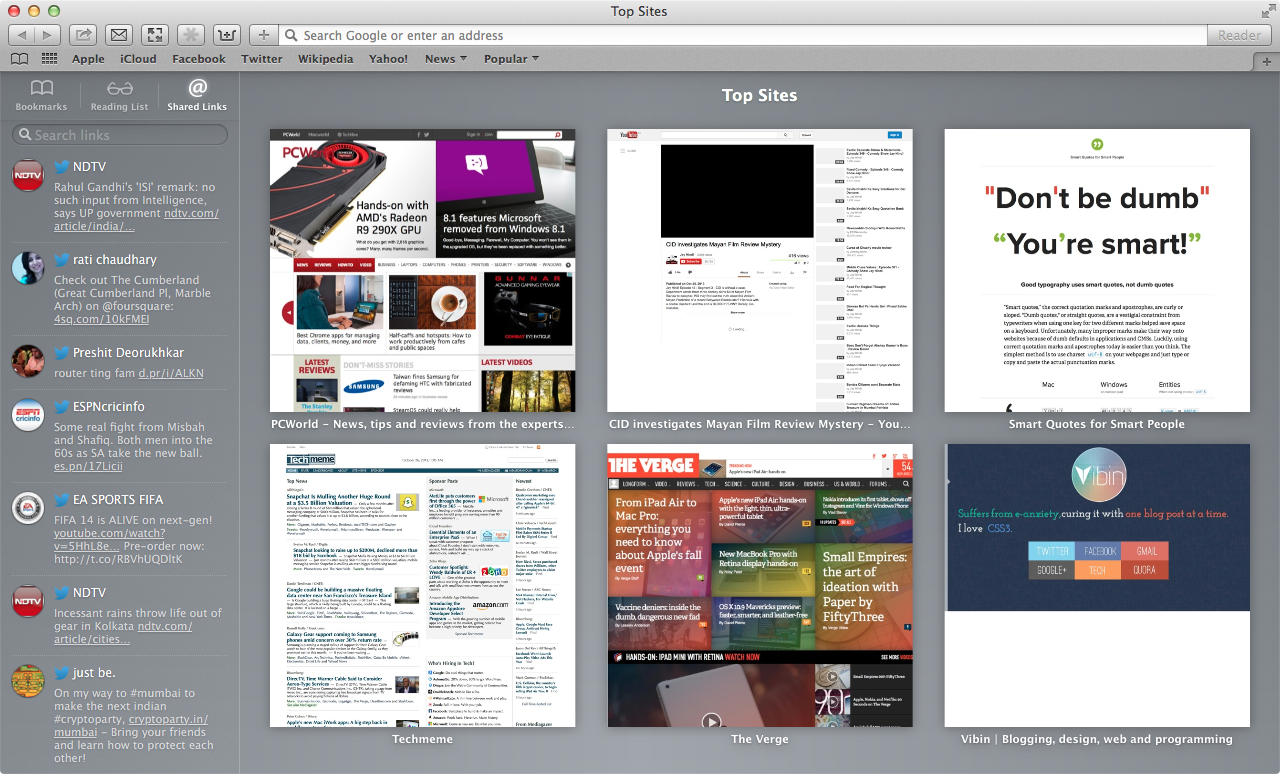Click the Search links field

[120, 135]
